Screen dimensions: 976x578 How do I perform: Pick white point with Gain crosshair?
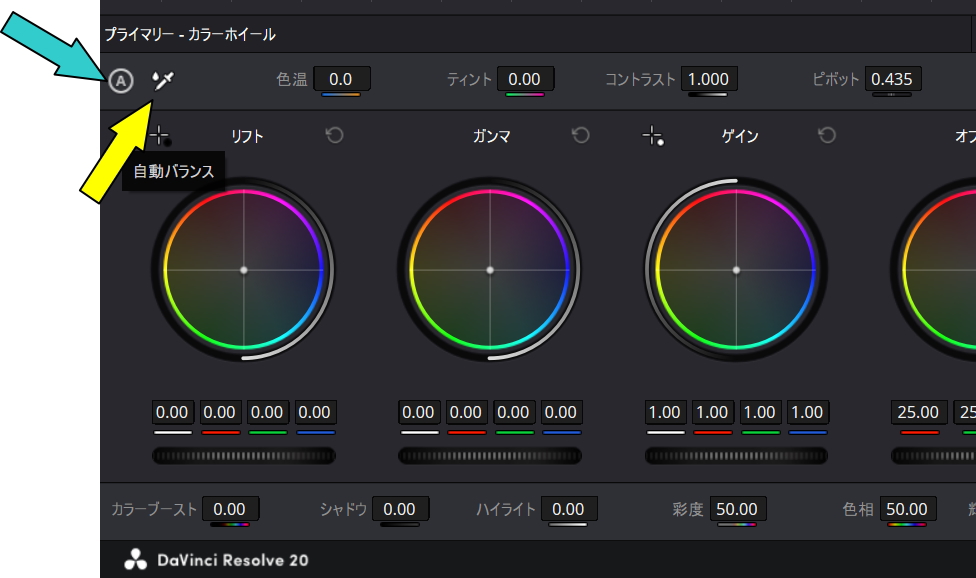(653, 136)
